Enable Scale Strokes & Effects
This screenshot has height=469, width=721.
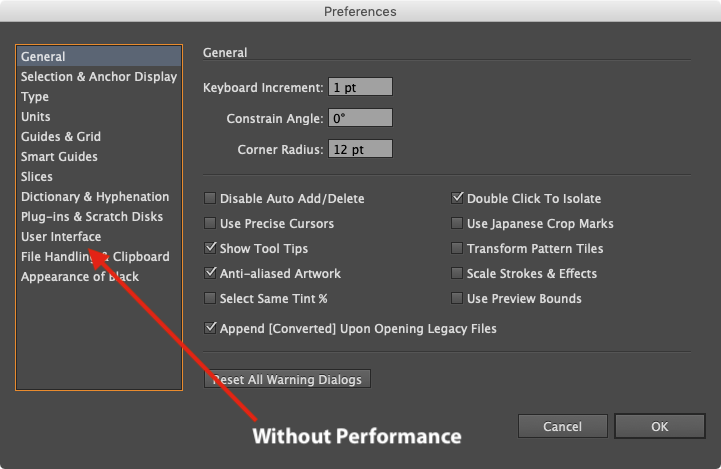(x=458, y=274)
